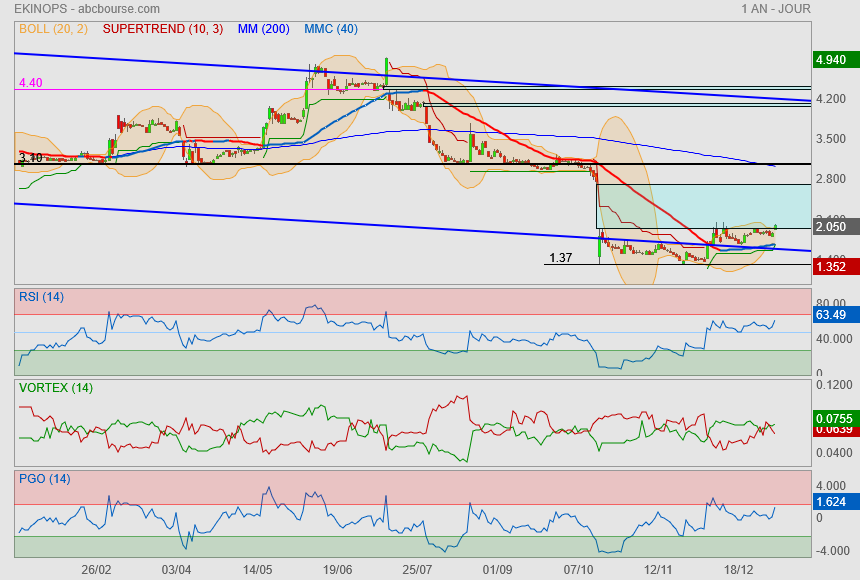Image resolution: width=860 pixels, height=580 pixels.
Task: Click the green 4.940 price tag
Action: pyautogui.click(x=832, y=60)
